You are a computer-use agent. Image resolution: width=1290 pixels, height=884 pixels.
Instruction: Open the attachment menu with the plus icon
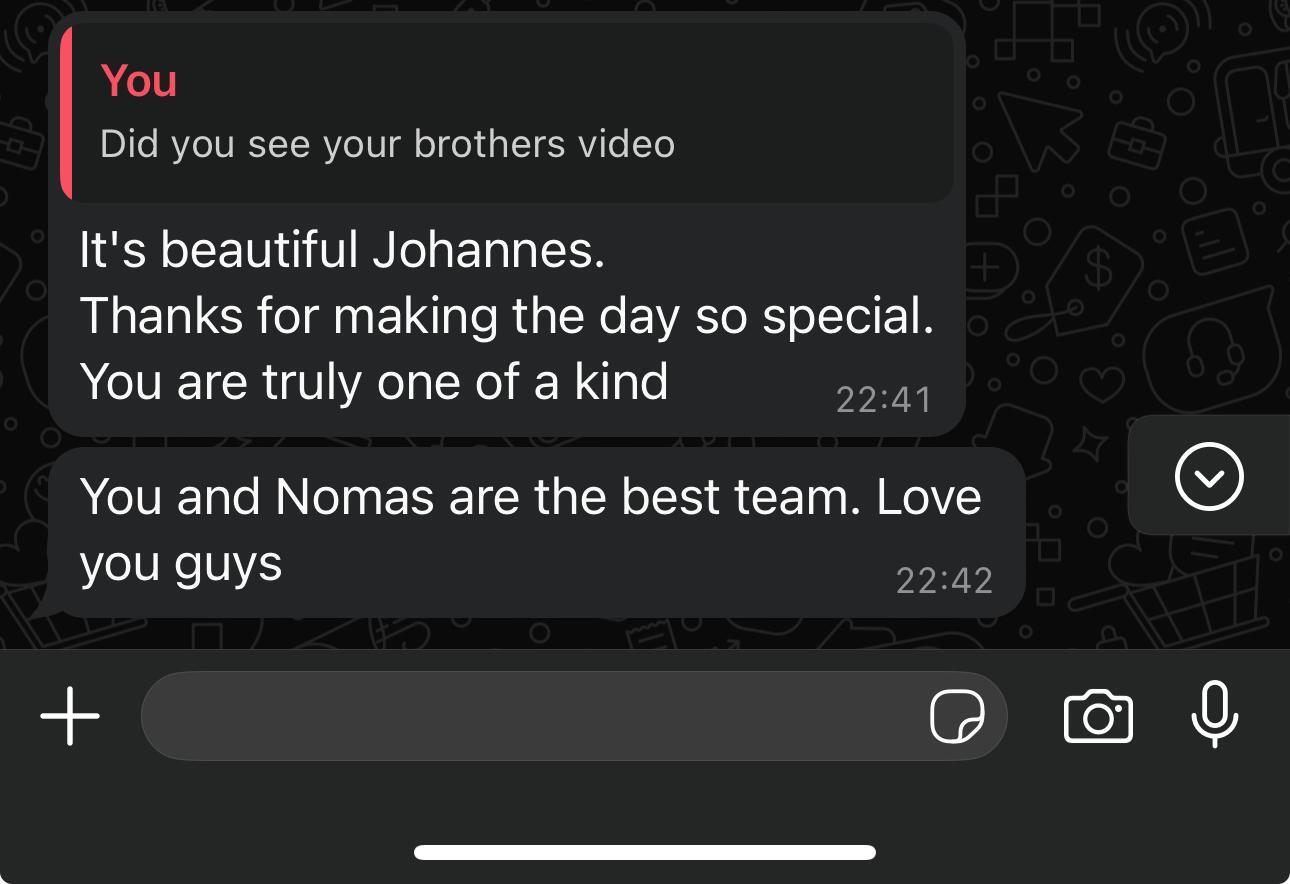coord(70,716)
